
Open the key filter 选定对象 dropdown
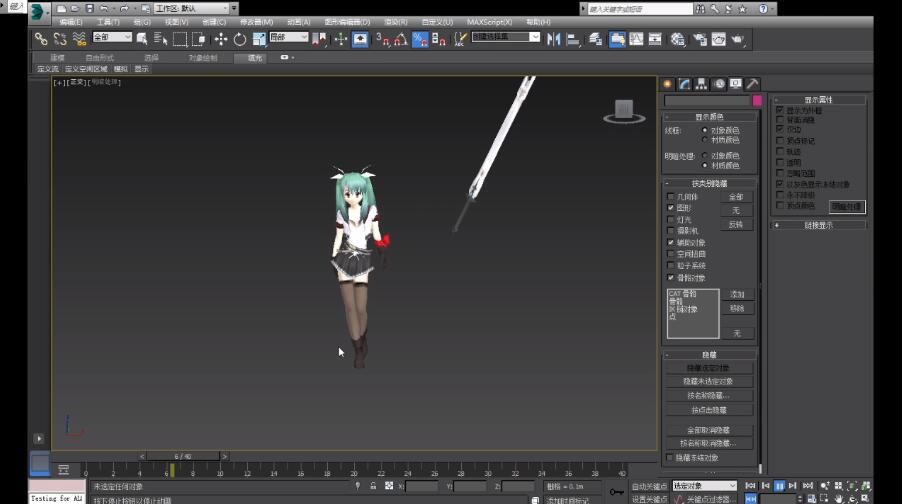tap(705, 486)
